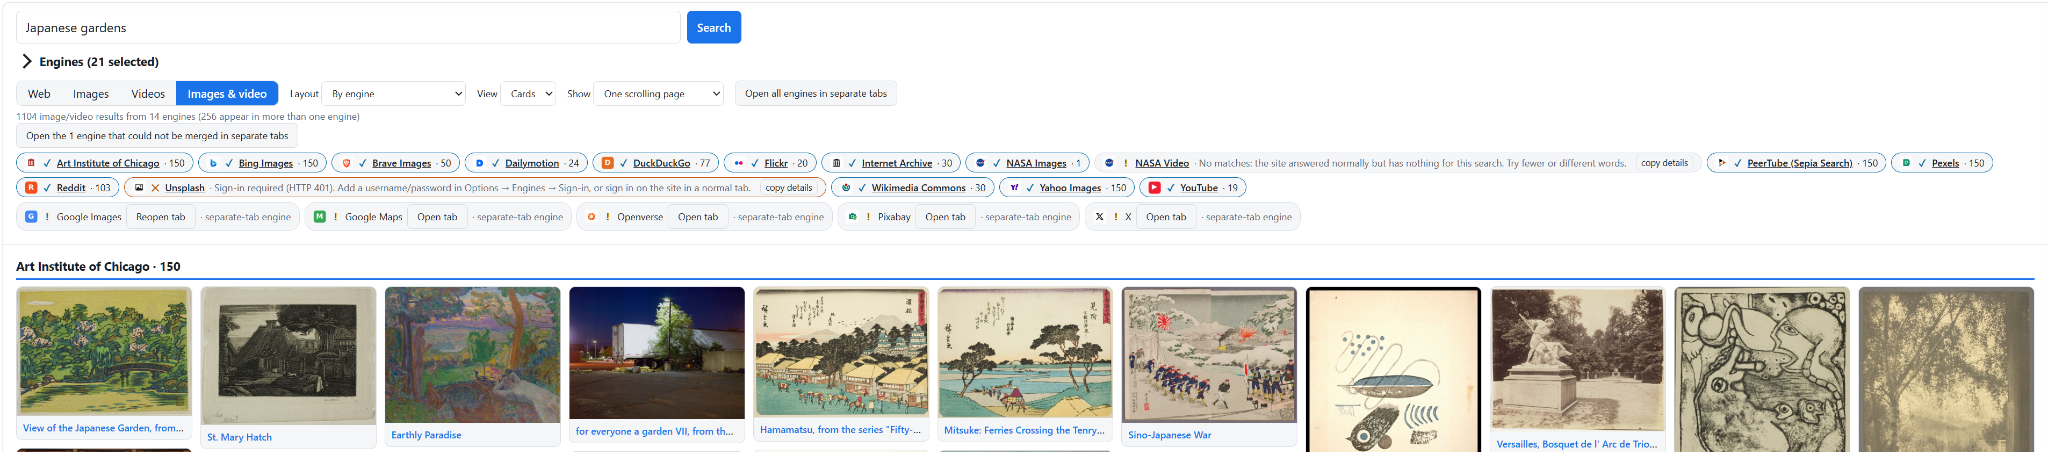Open the Hamamatsu woodblock print thumbnail
This screenshot has width=2048, height=452.
click(841, 353)
